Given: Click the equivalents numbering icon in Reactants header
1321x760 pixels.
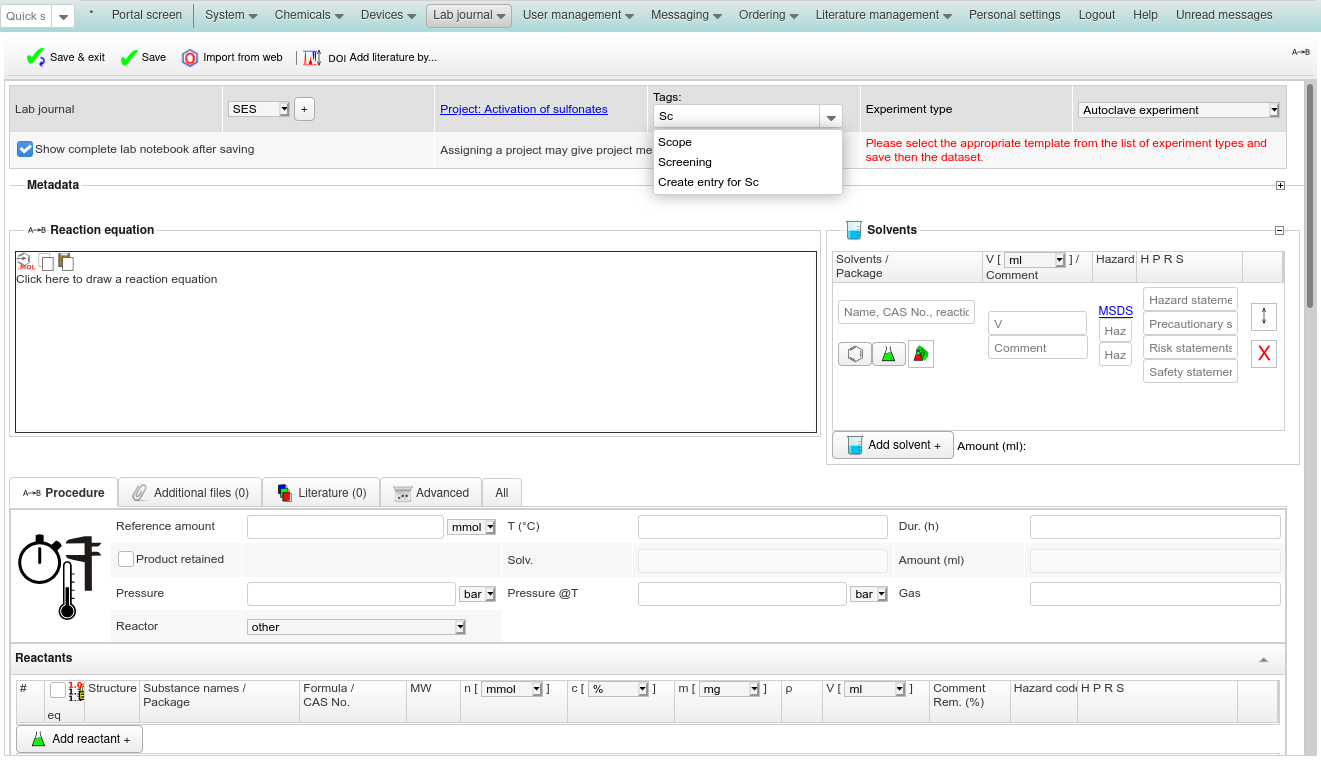Looking at the screenshot, I should coord(76,691).
